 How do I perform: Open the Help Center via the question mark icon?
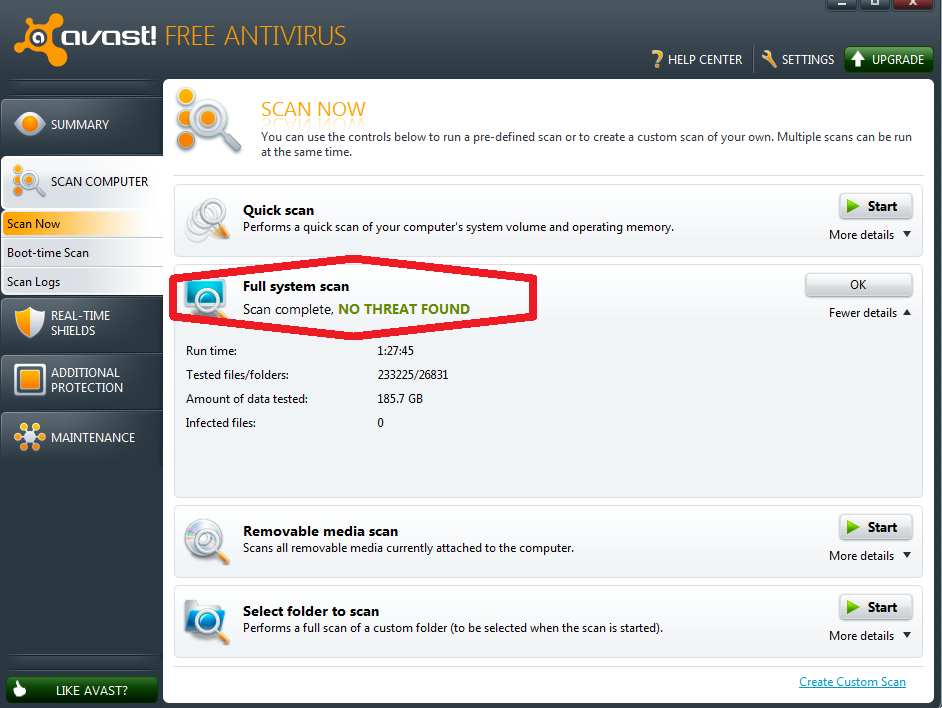coord(657,59)
